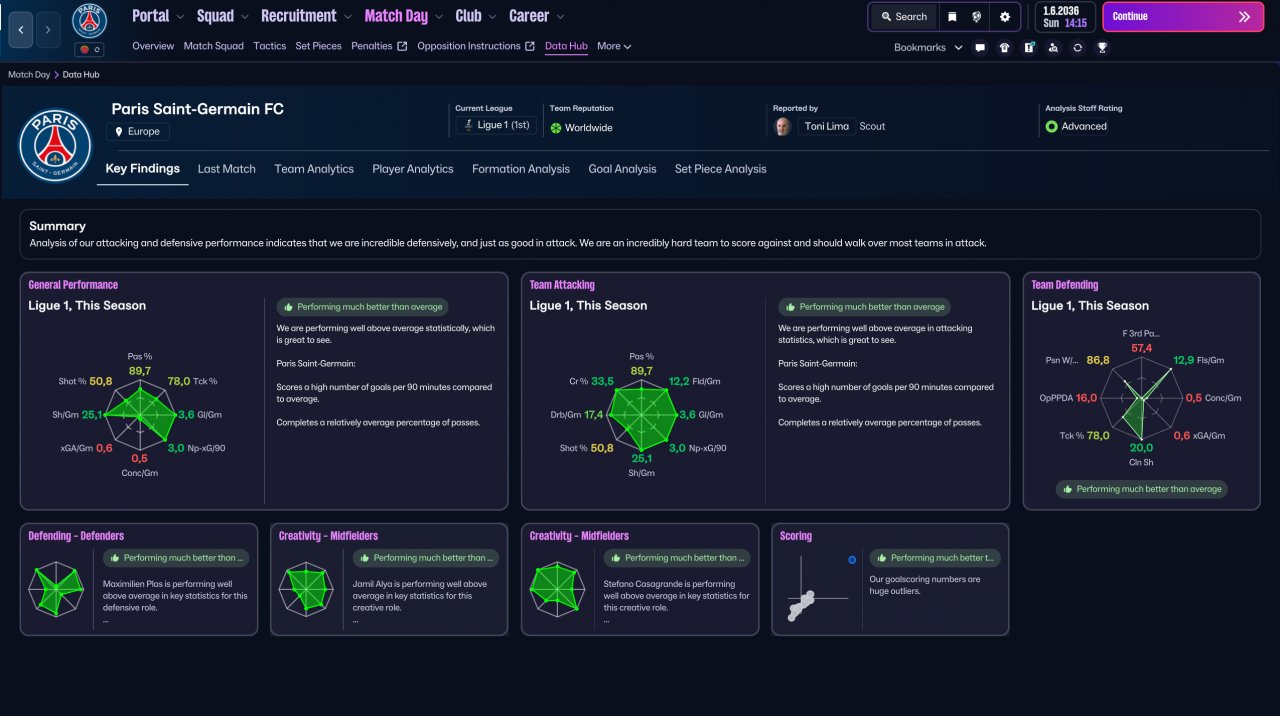The image size is (1280, 716).
Task: Click Match Day in the breadcrumb
Action: tap(29, 75)
